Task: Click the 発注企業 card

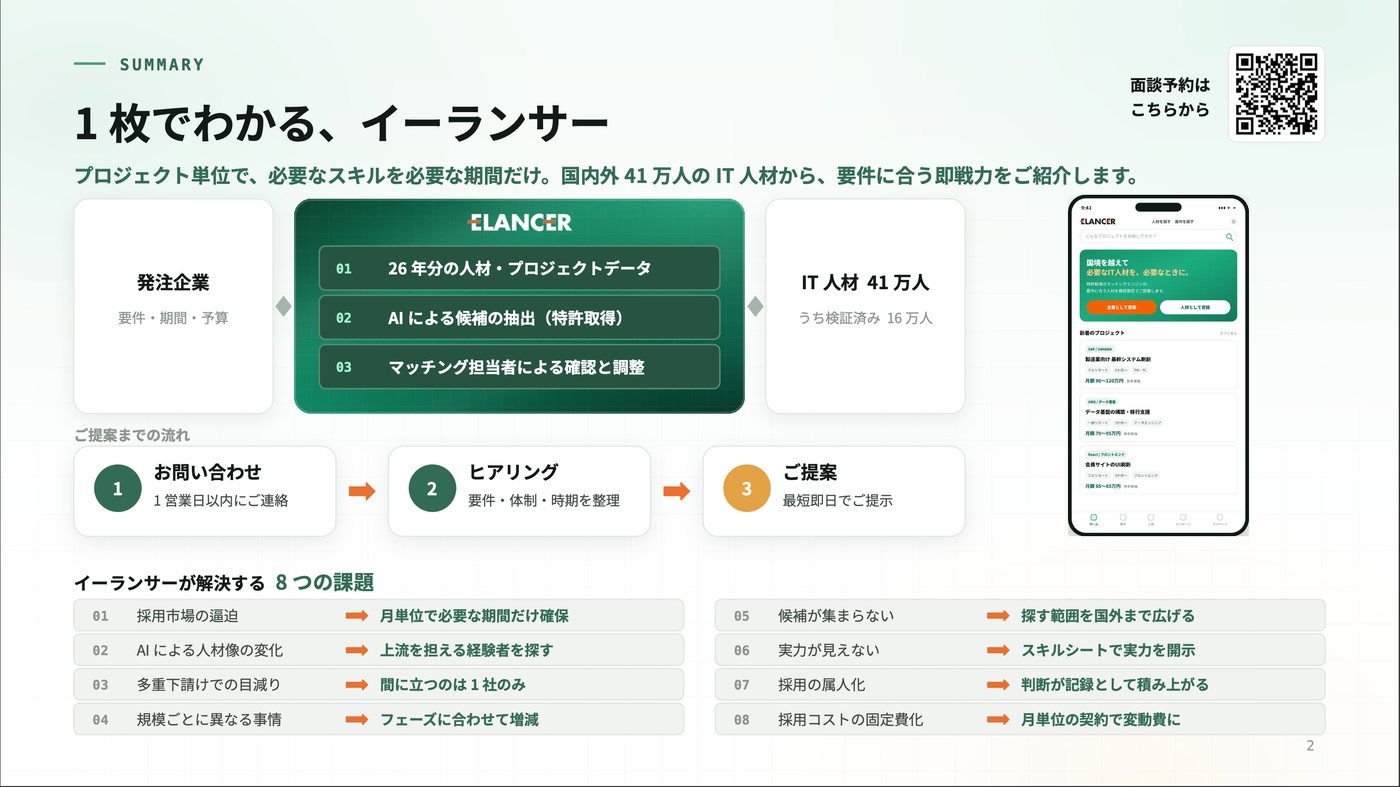Action: click(173, 306)
